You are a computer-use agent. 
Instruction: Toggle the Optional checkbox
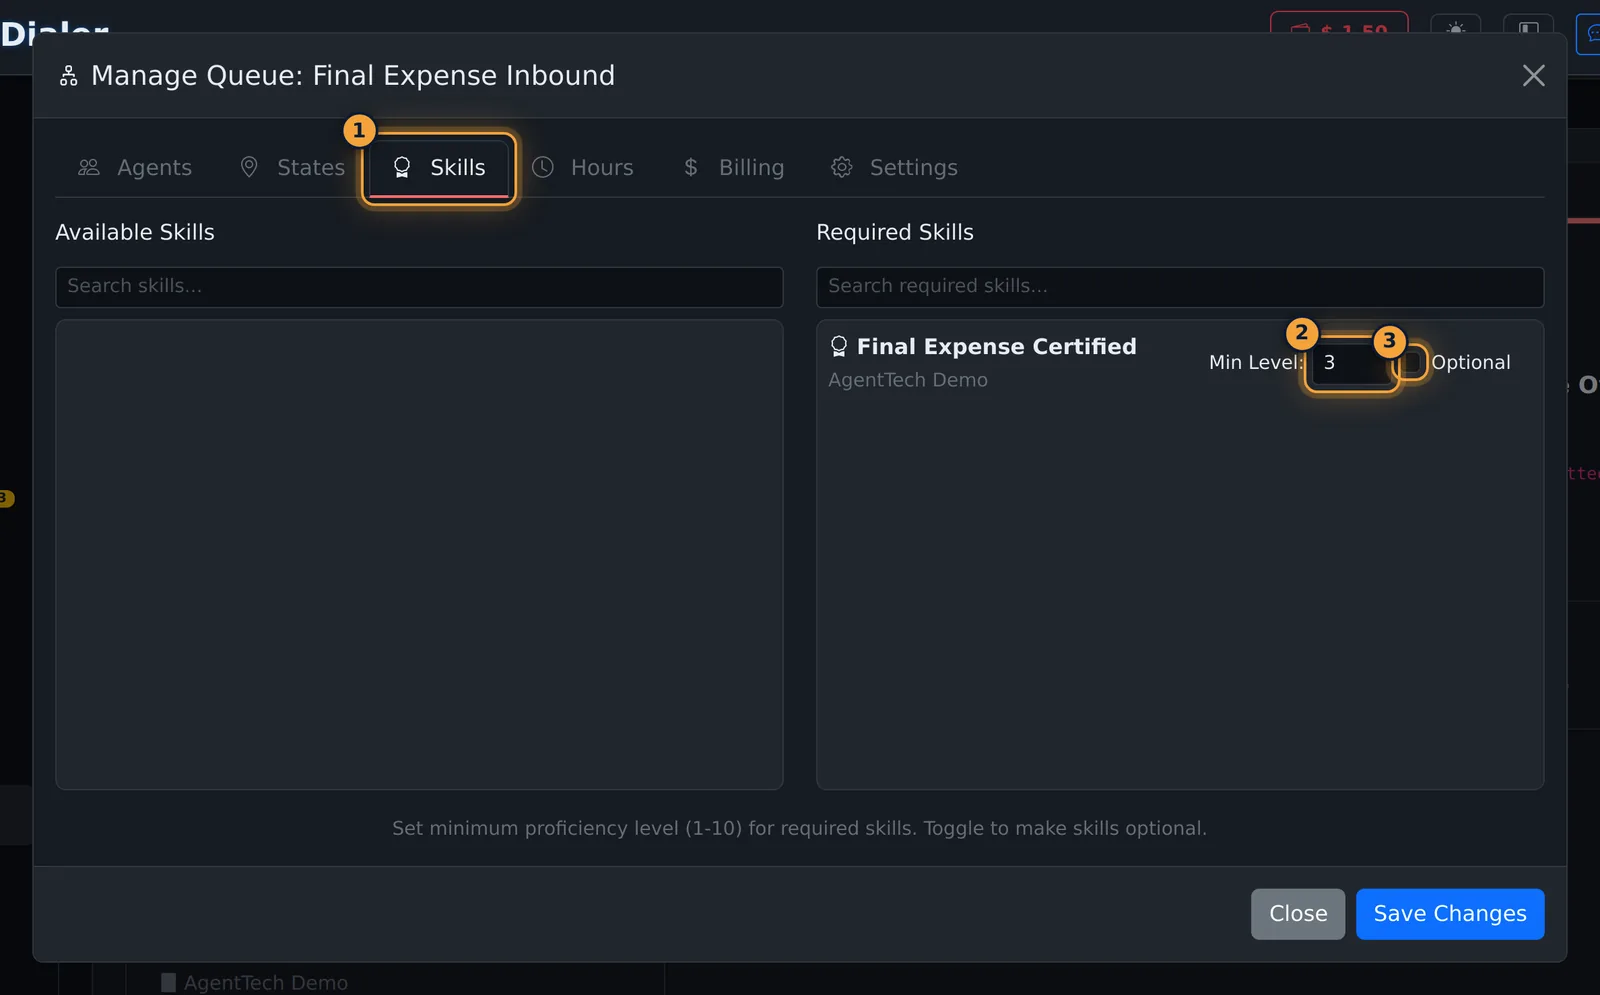[x=1412, y=362]
